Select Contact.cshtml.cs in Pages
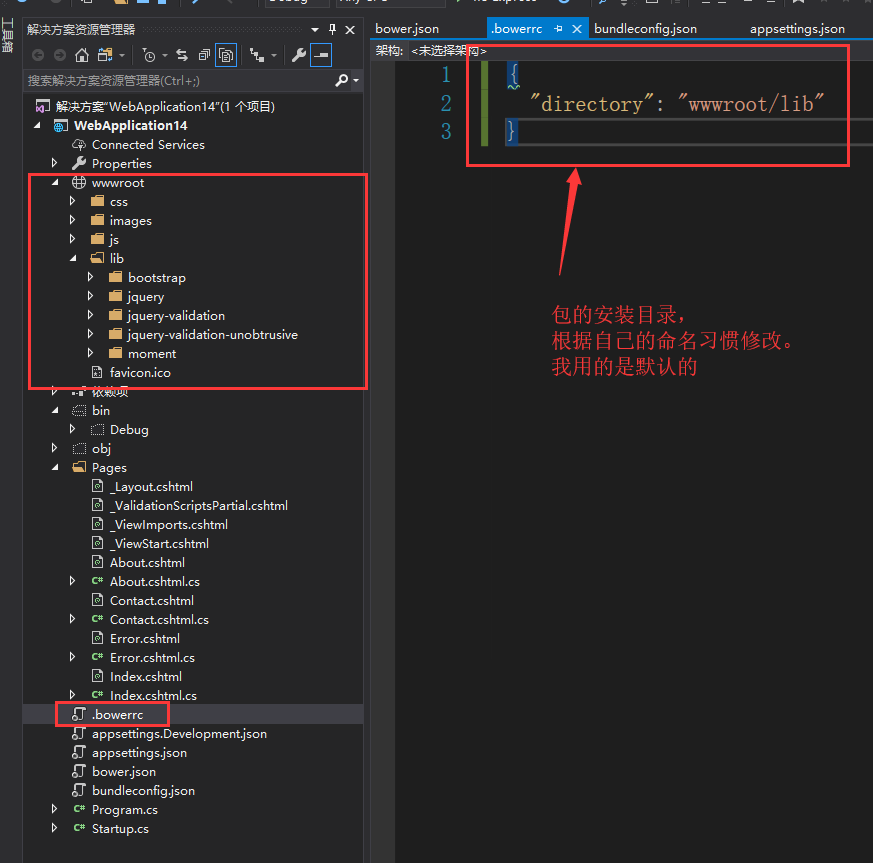This screenshot has height=863, width=873. click(x=159, y=620)
